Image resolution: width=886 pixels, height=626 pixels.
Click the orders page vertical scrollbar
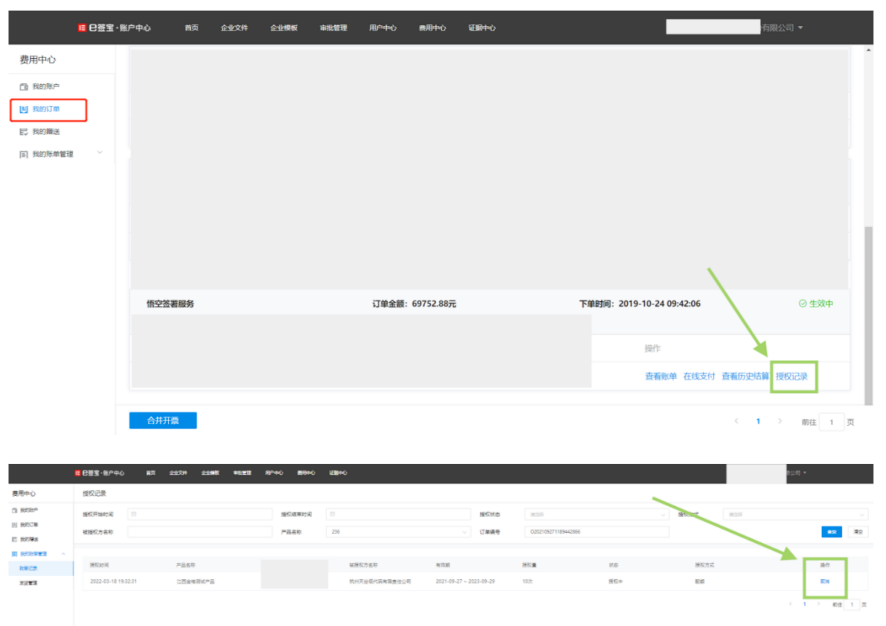[868, 315]
